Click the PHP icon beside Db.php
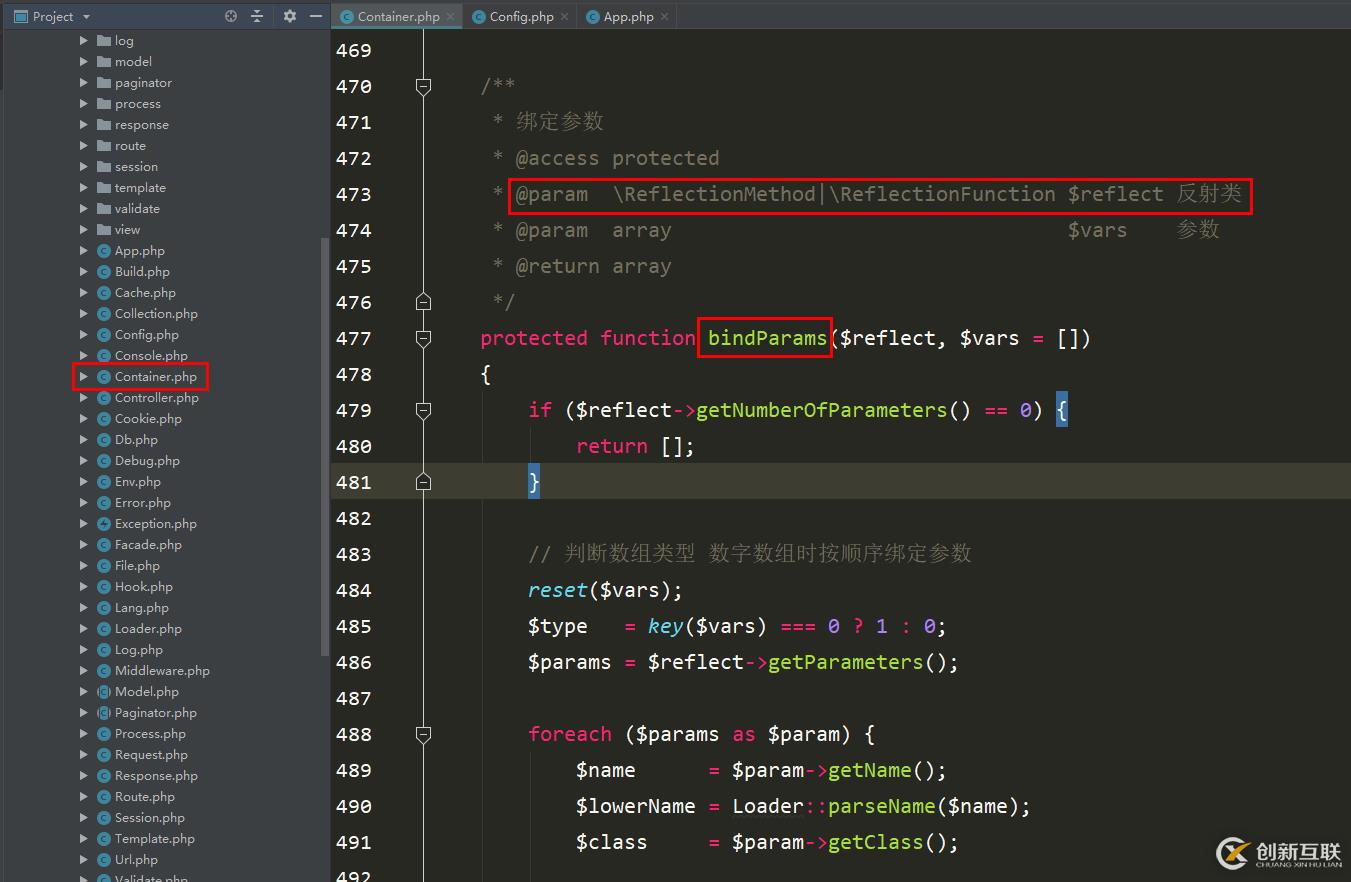The height and width of the screenshot is (882, 1351). coord(104,439)
